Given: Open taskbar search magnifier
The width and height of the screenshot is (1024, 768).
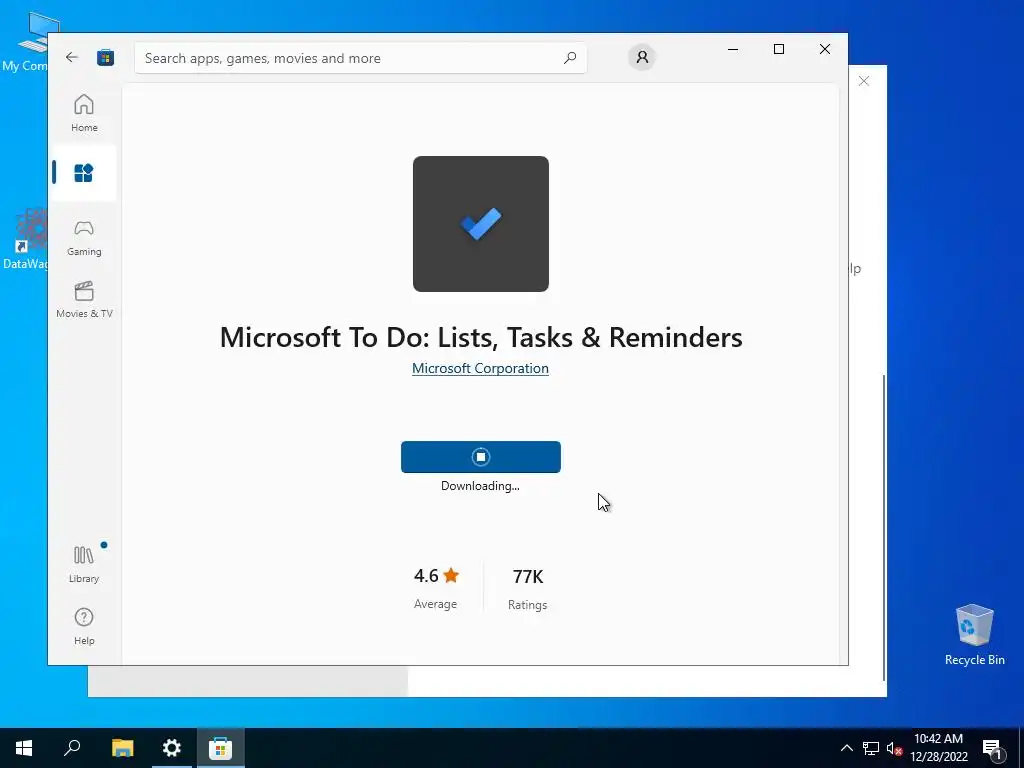Looking at the screenshot, I should pyautogui.click(x=72, y=748).
